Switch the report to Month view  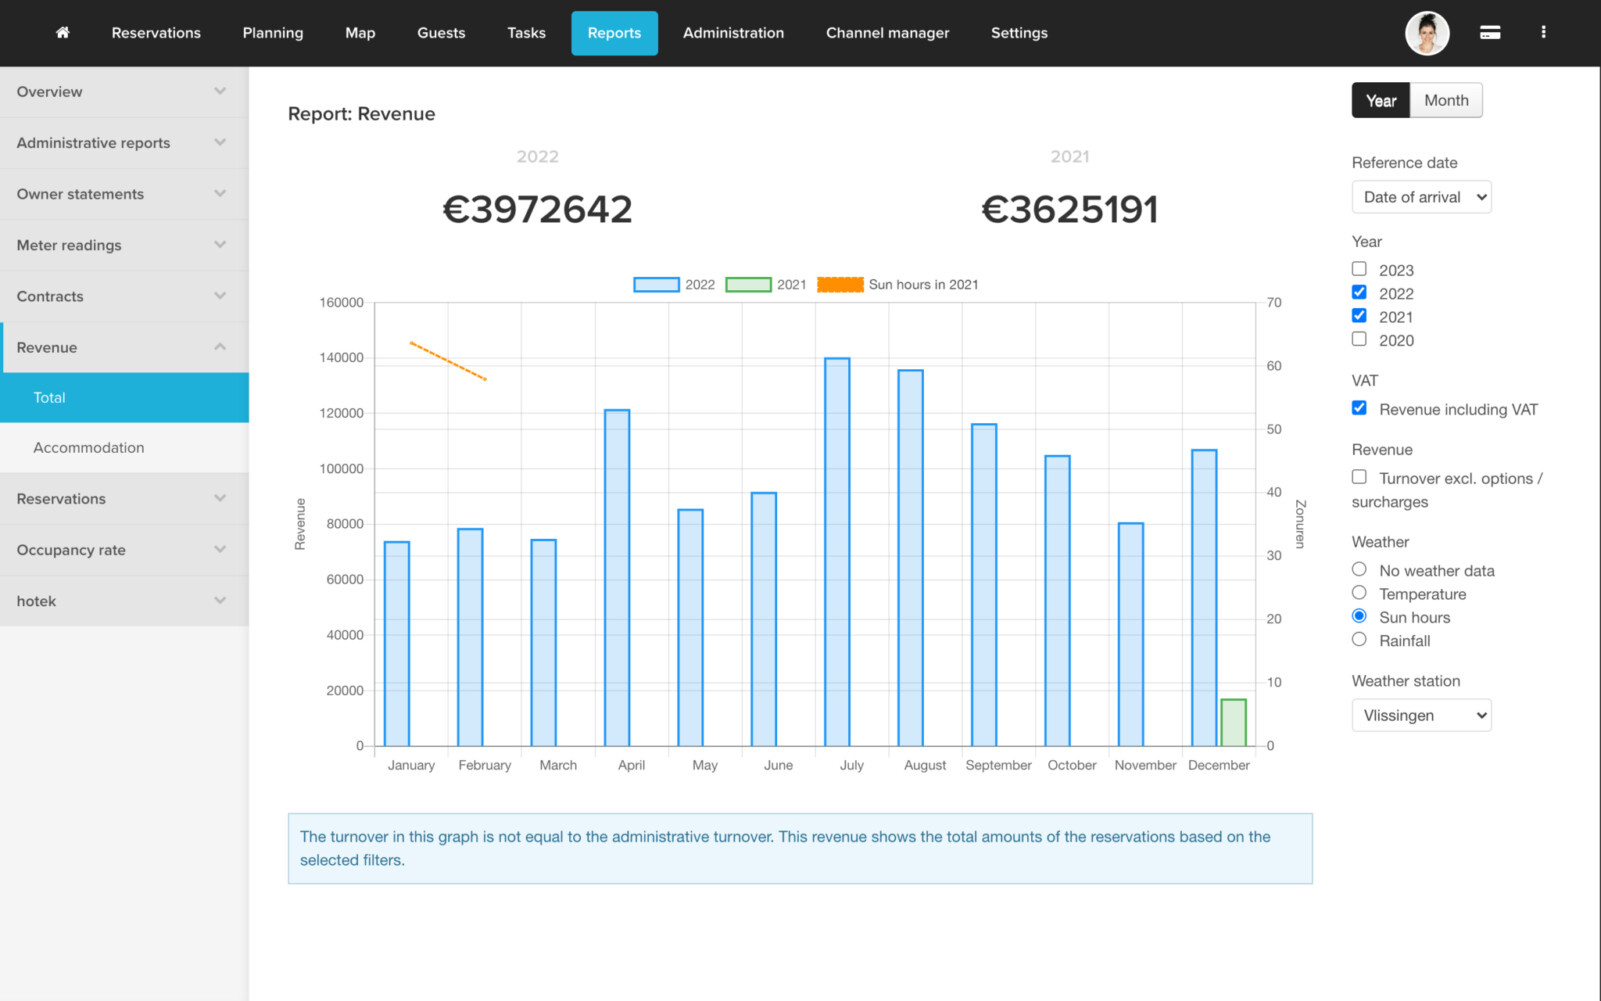[x=1446, y=100]
